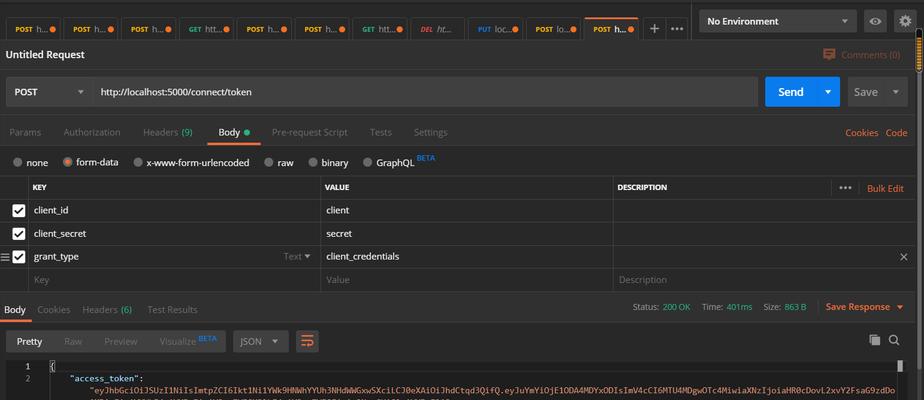
Task: Switch response view to Raw
Action: pyautogui.click(x=73, y=342)
